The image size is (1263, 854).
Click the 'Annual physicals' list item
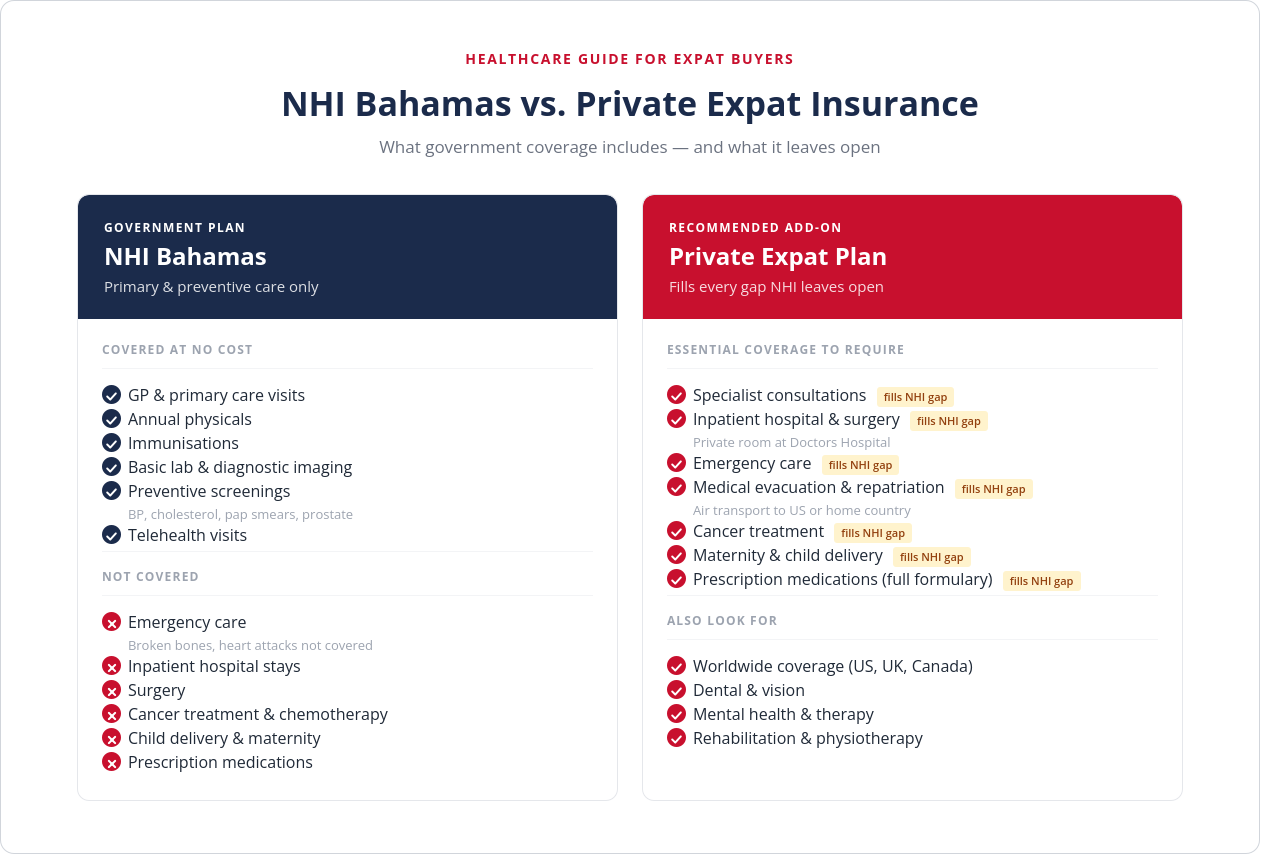coord(190,419)
